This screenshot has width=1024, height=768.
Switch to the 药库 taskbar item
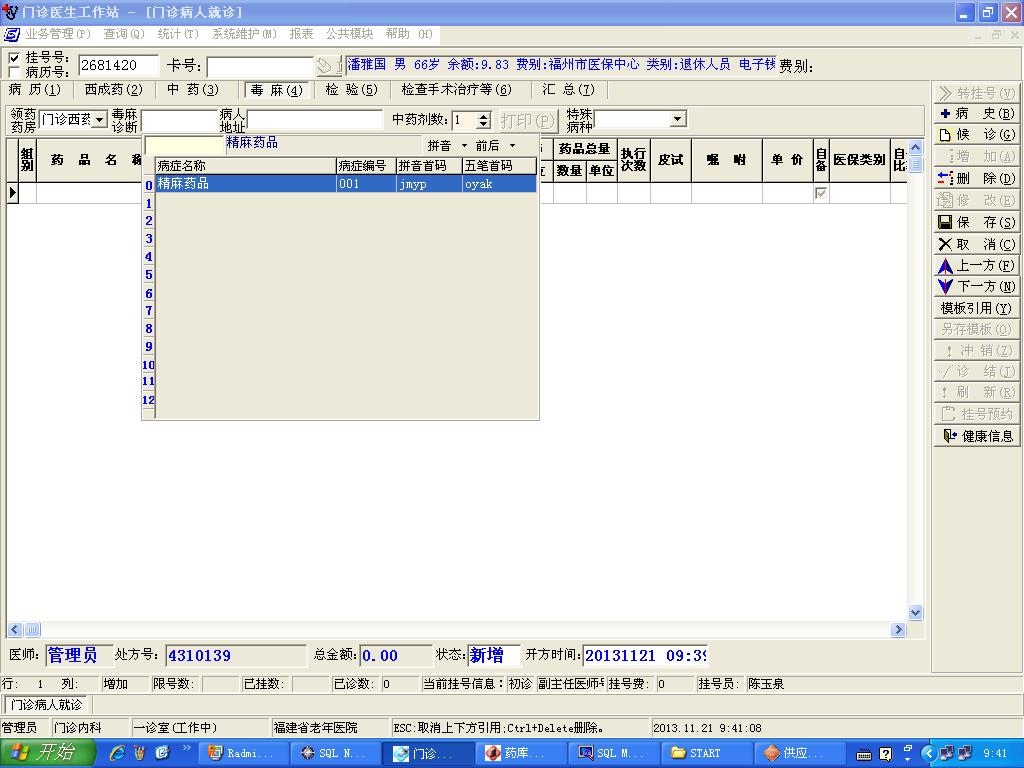click(519, 753)
